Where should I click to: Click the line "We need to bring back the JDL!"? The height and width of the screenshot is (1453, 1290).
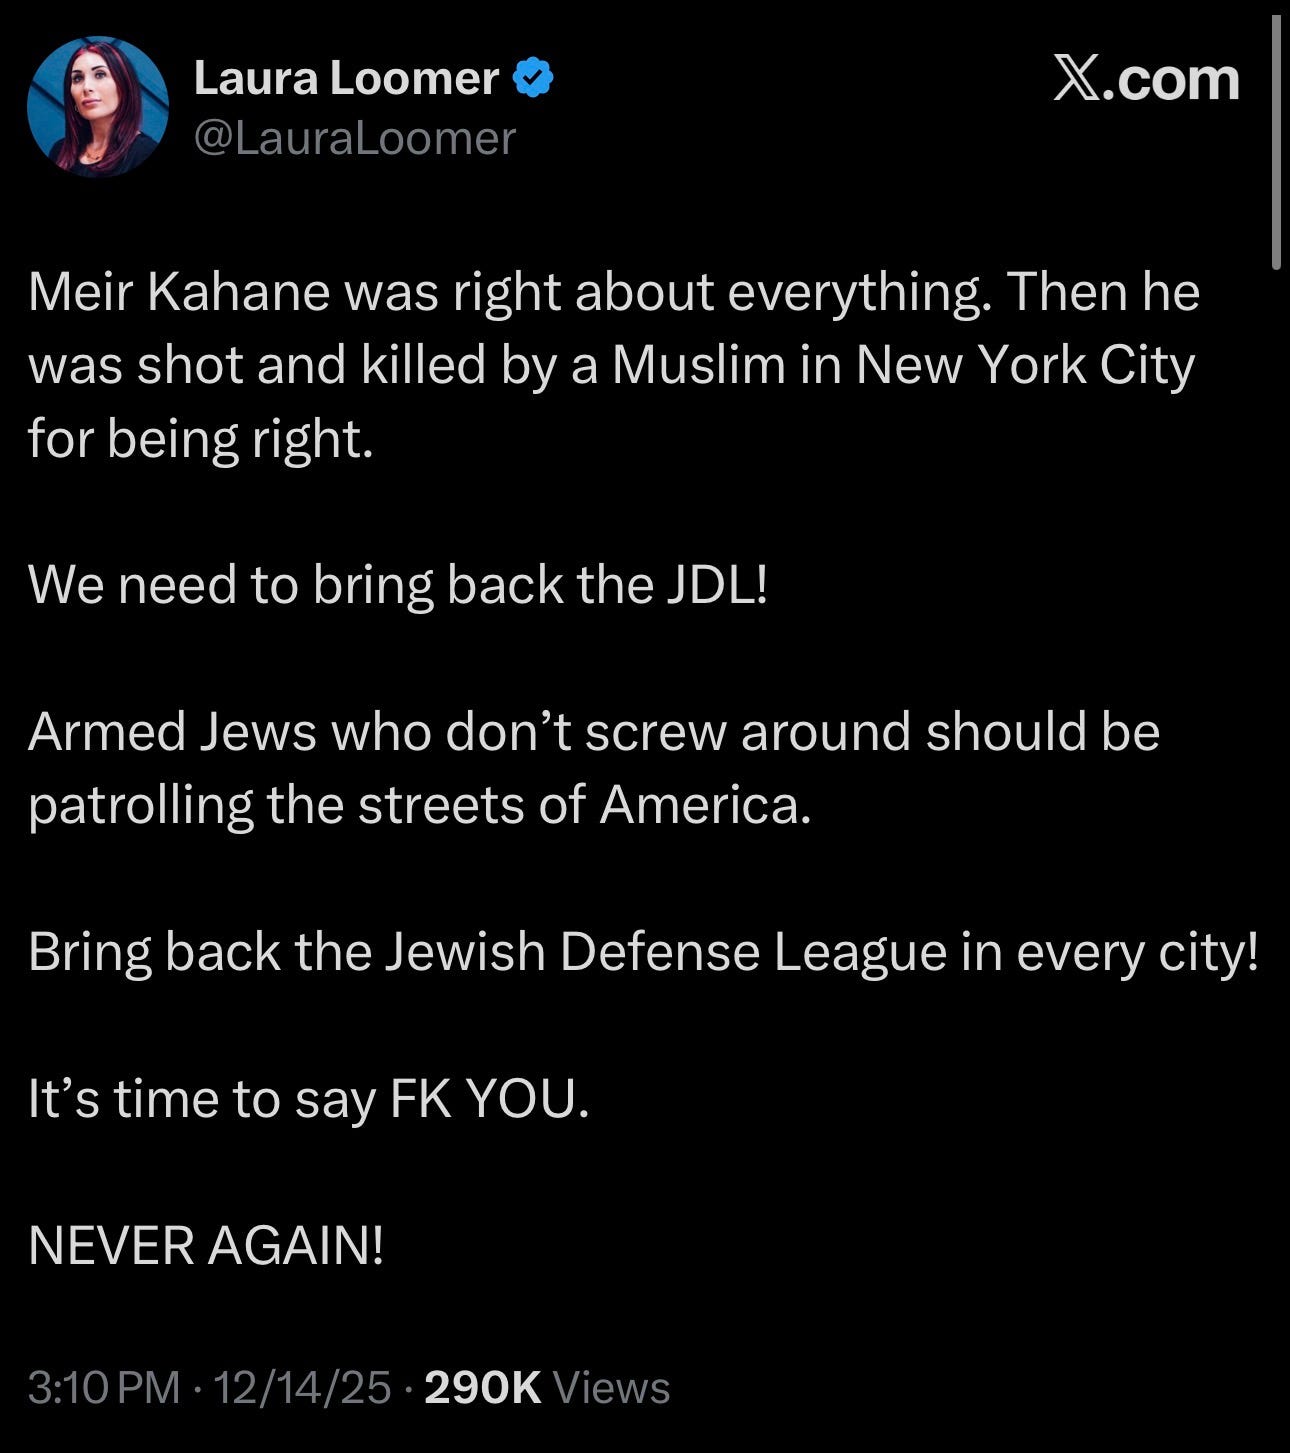click(398, 585)
